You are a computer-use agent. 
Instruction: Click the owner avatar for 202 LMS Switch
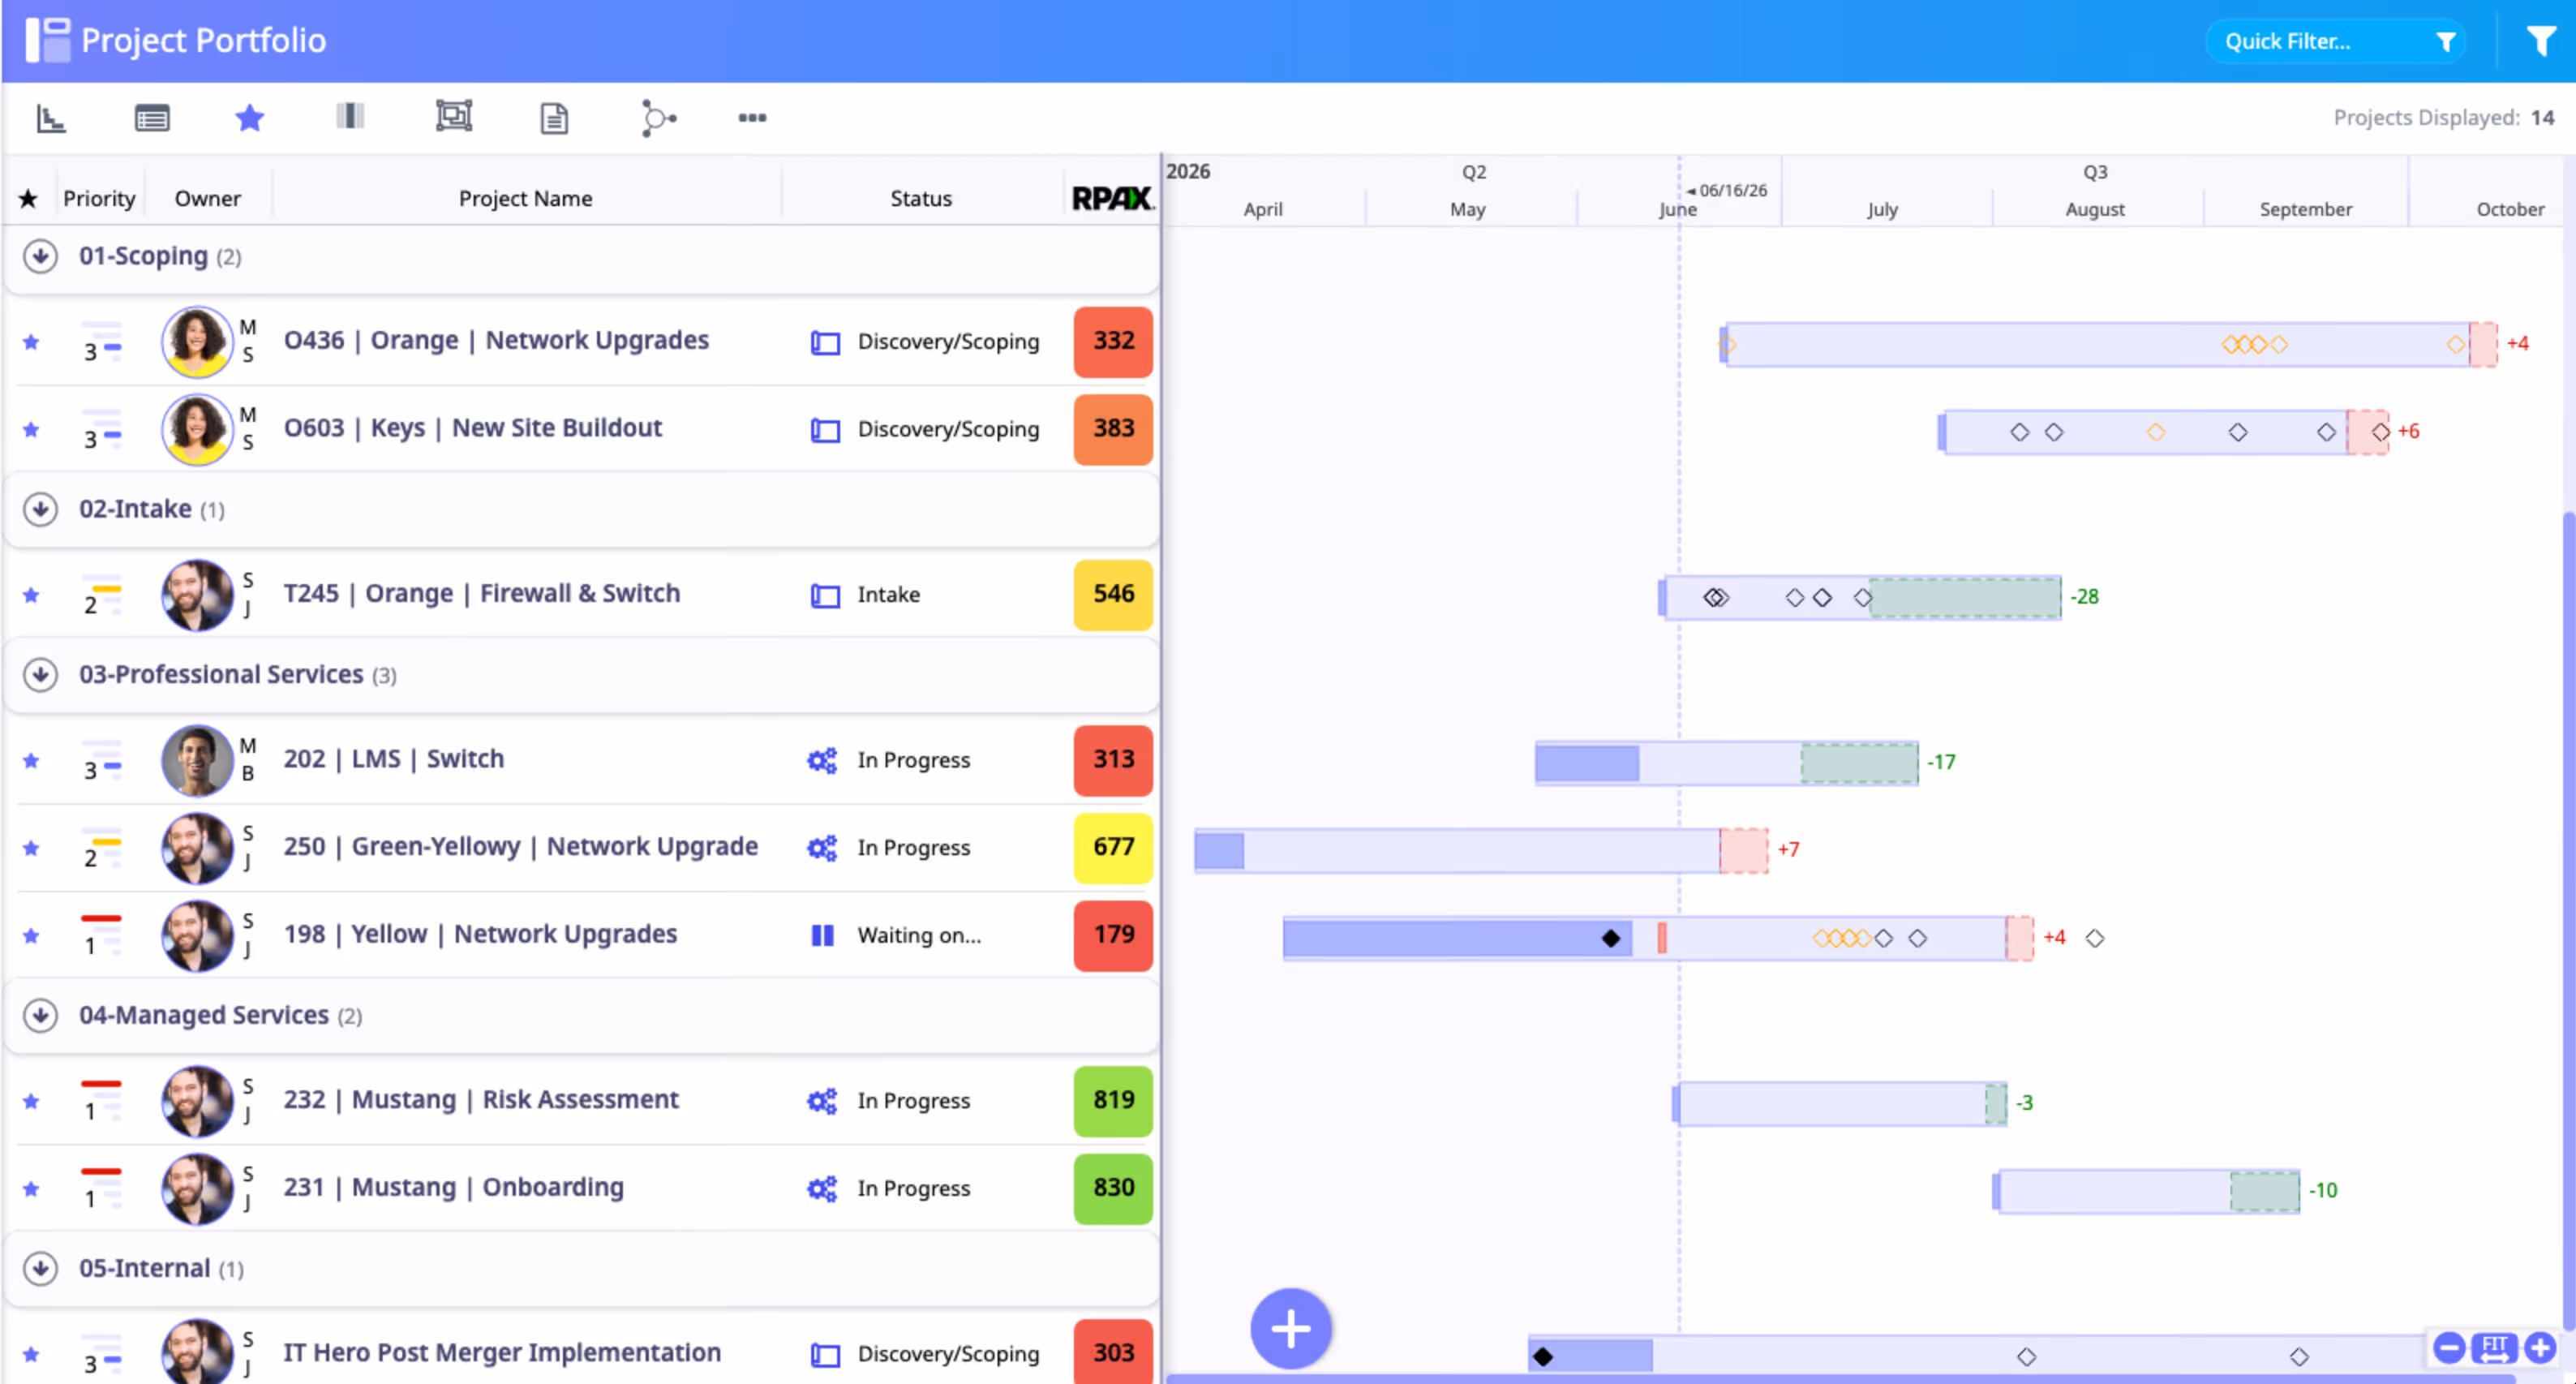pyautogui.click(x=197, y=760)
